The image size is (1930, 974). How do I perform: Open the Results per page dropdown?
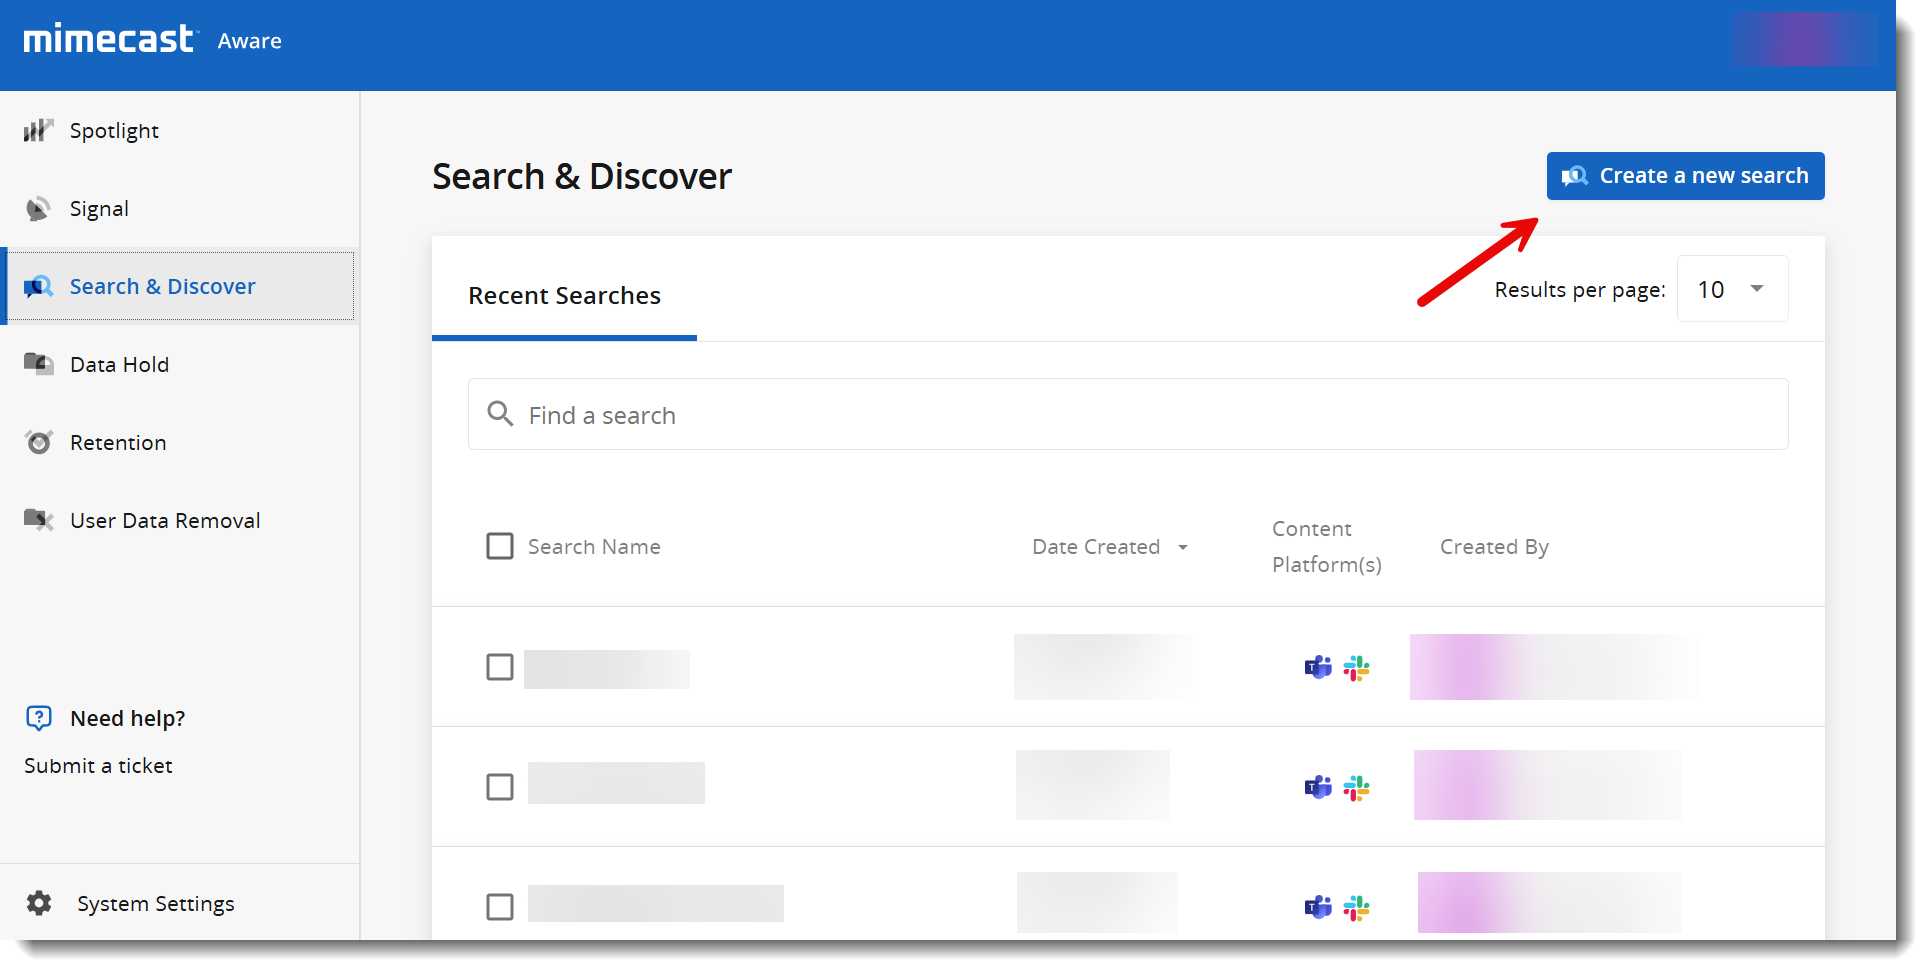(1732, 289)
